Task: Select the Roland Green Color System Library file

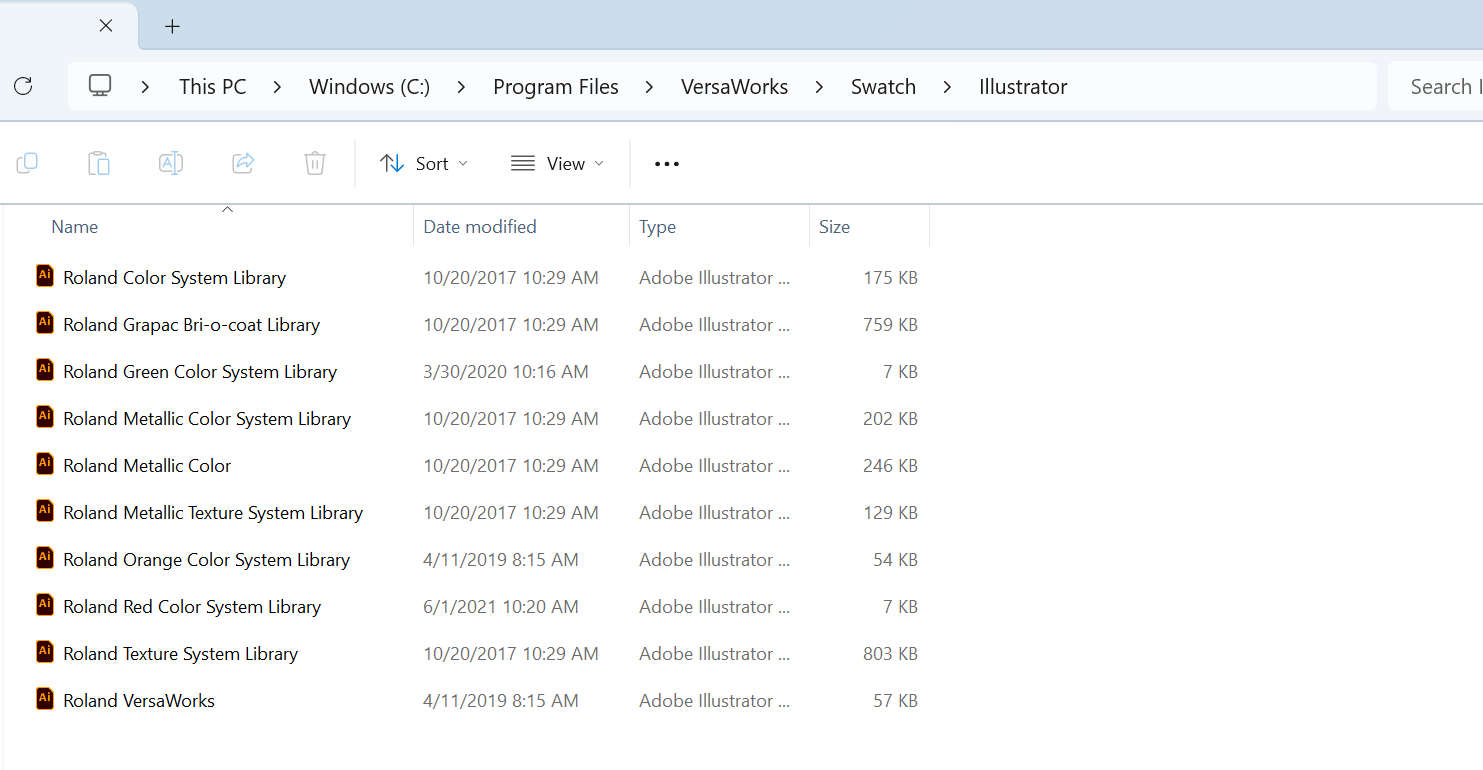Action: pyautogui.click(x=199, y=371)
